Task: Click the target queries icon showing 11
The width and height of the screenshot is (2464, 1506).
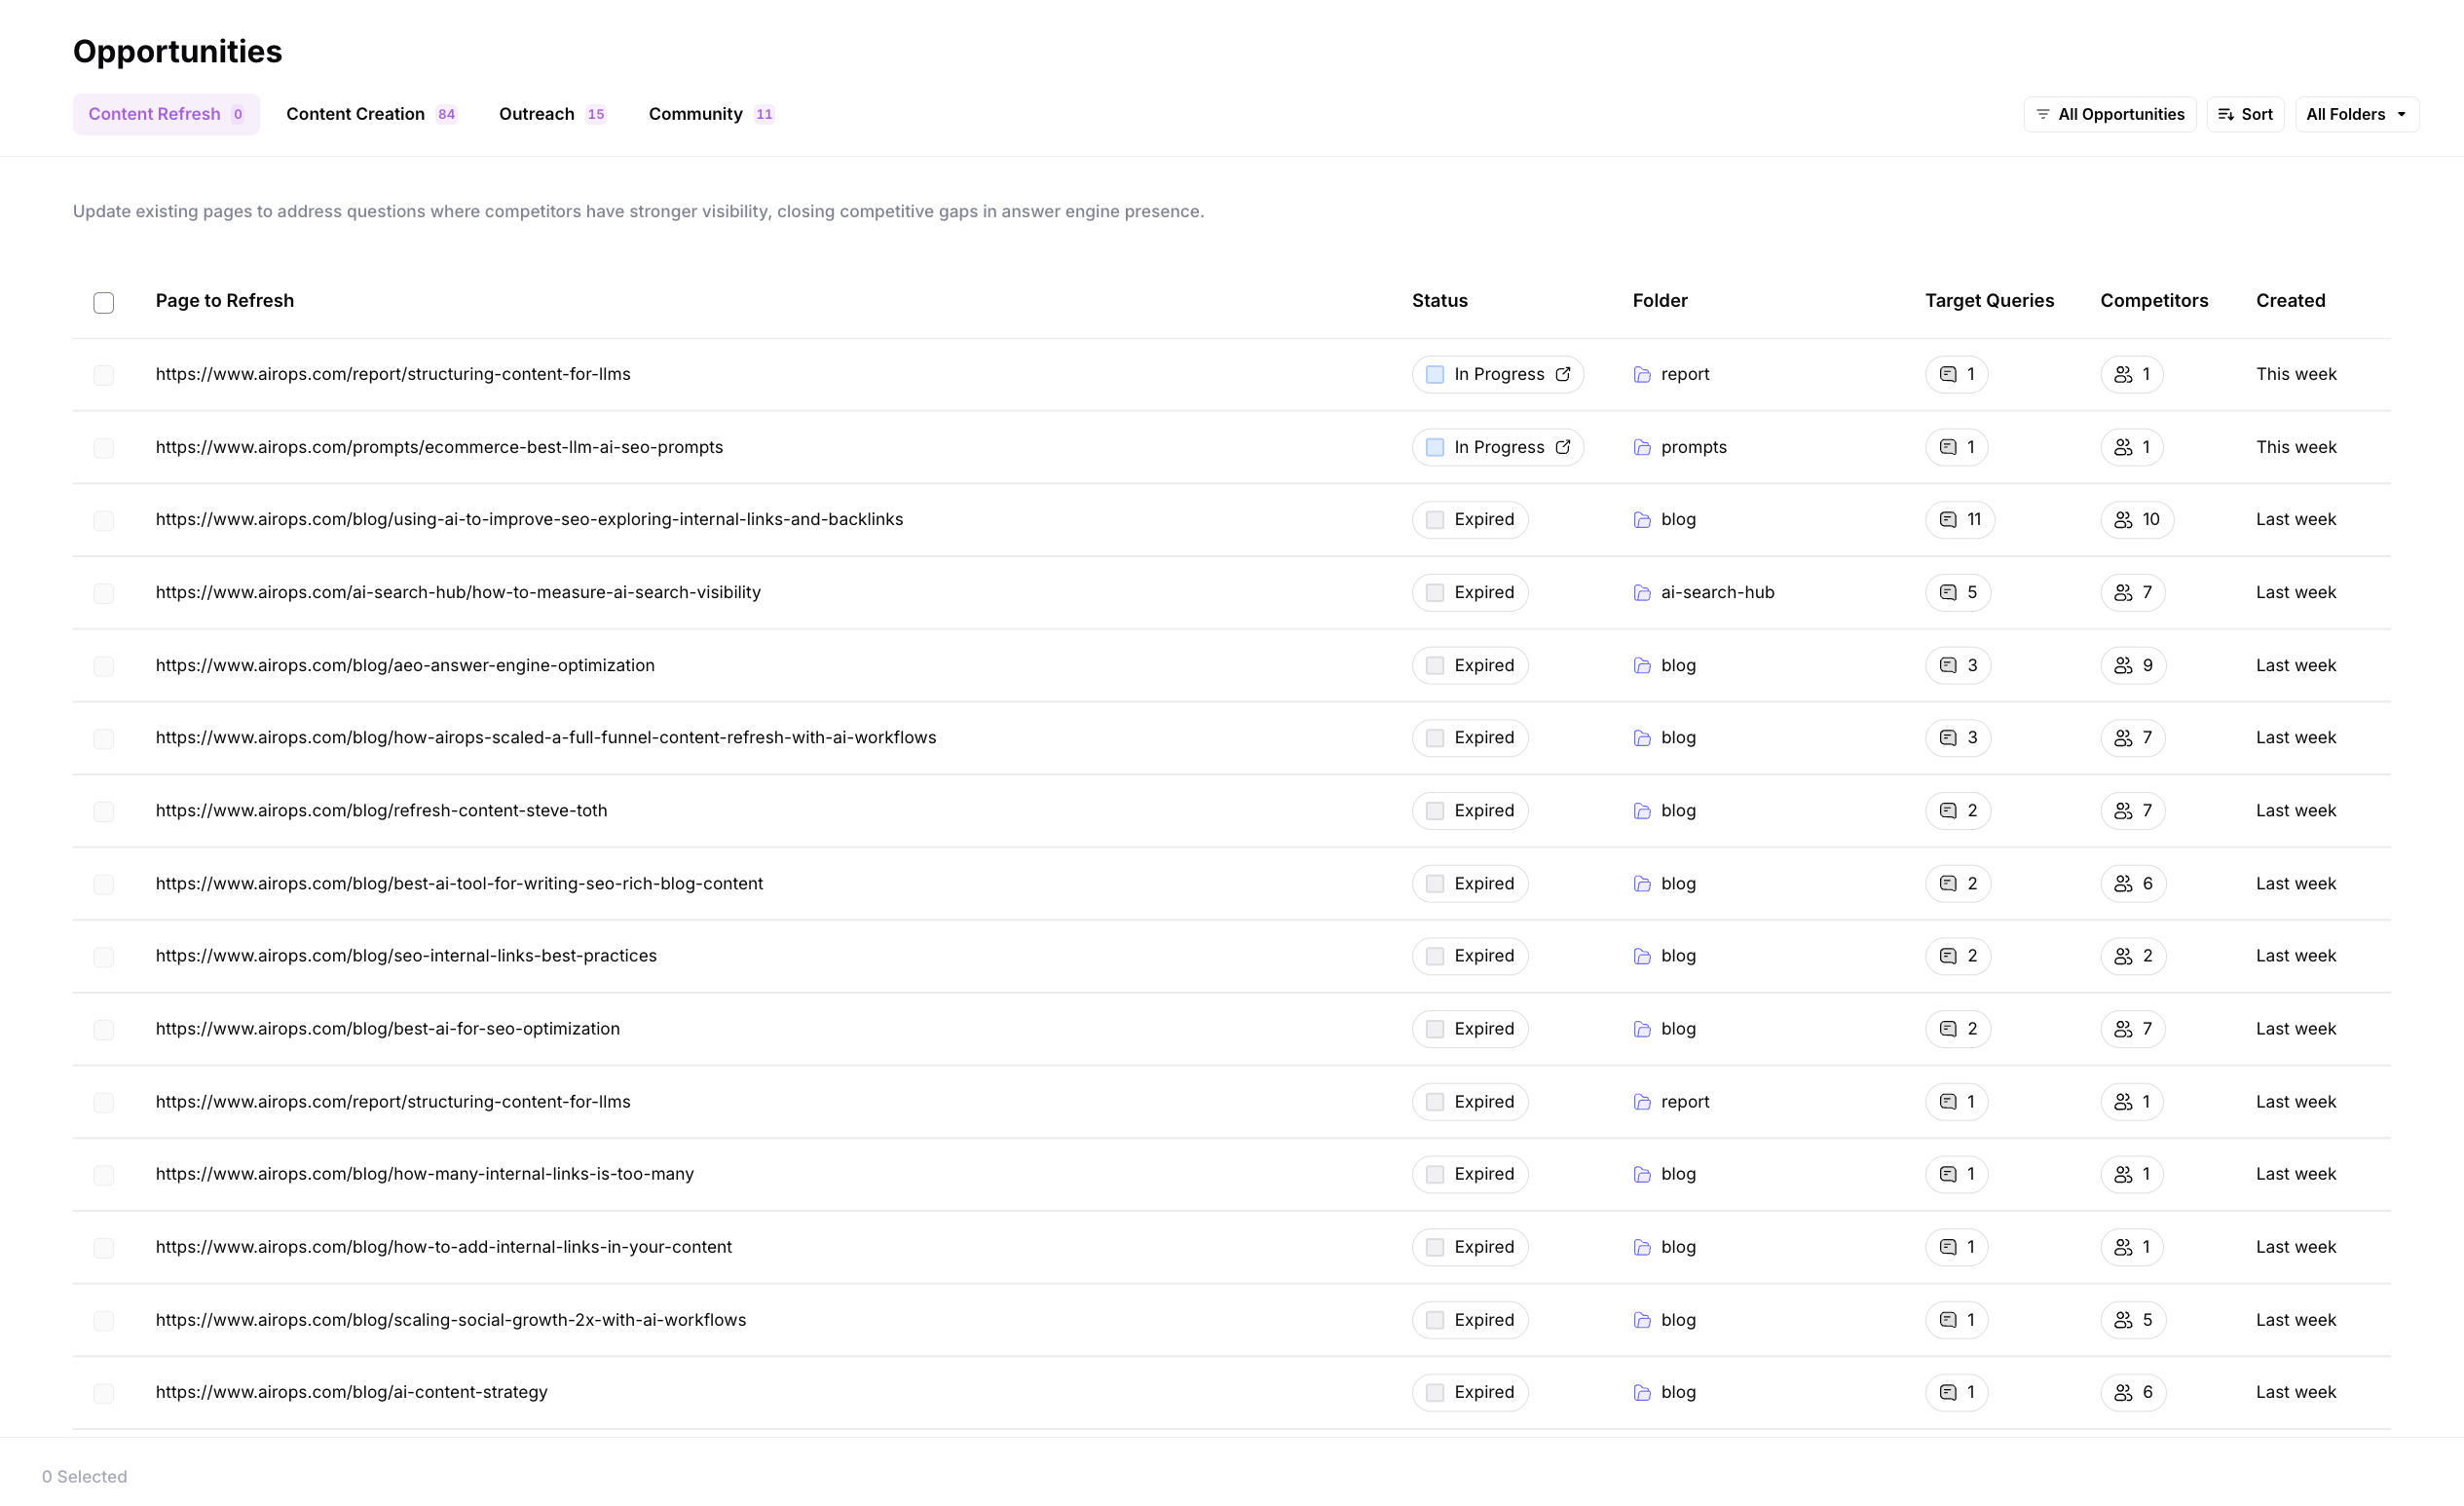Action: (x=1948, y=520)
